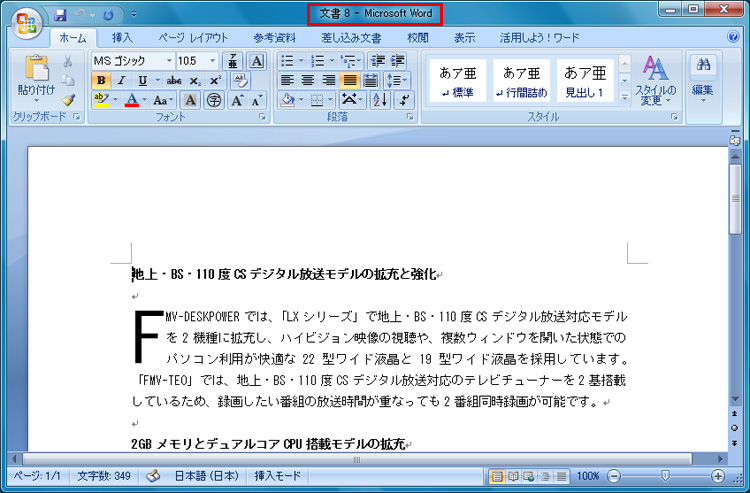Toggle subscript formatting
The width and height of the screenshot is (750, 493).
[x=194, y=80]
